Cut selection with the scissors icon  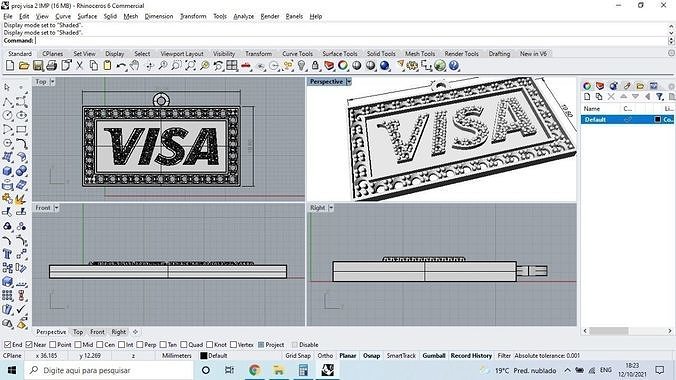tap(80, 66)
